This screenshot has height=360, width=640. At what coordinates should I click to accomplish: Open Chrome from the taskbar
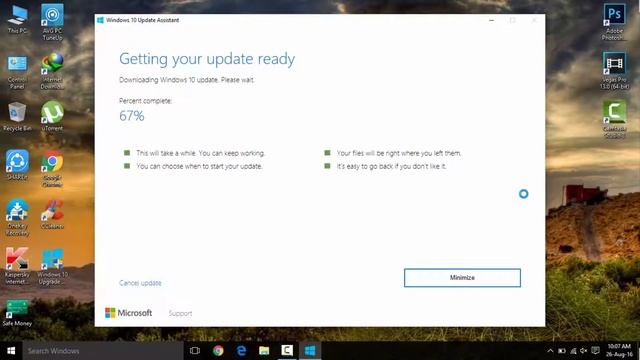coord(218,351)
